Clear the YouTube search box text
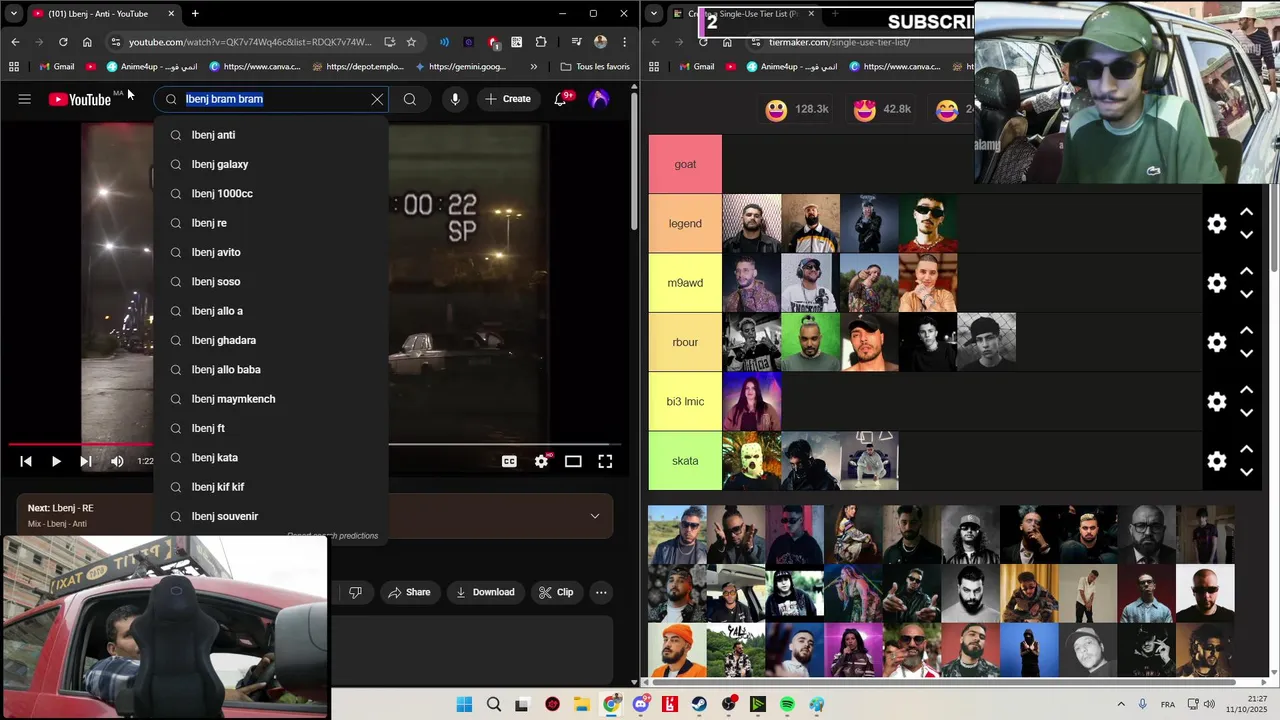 tap(377, 99)
